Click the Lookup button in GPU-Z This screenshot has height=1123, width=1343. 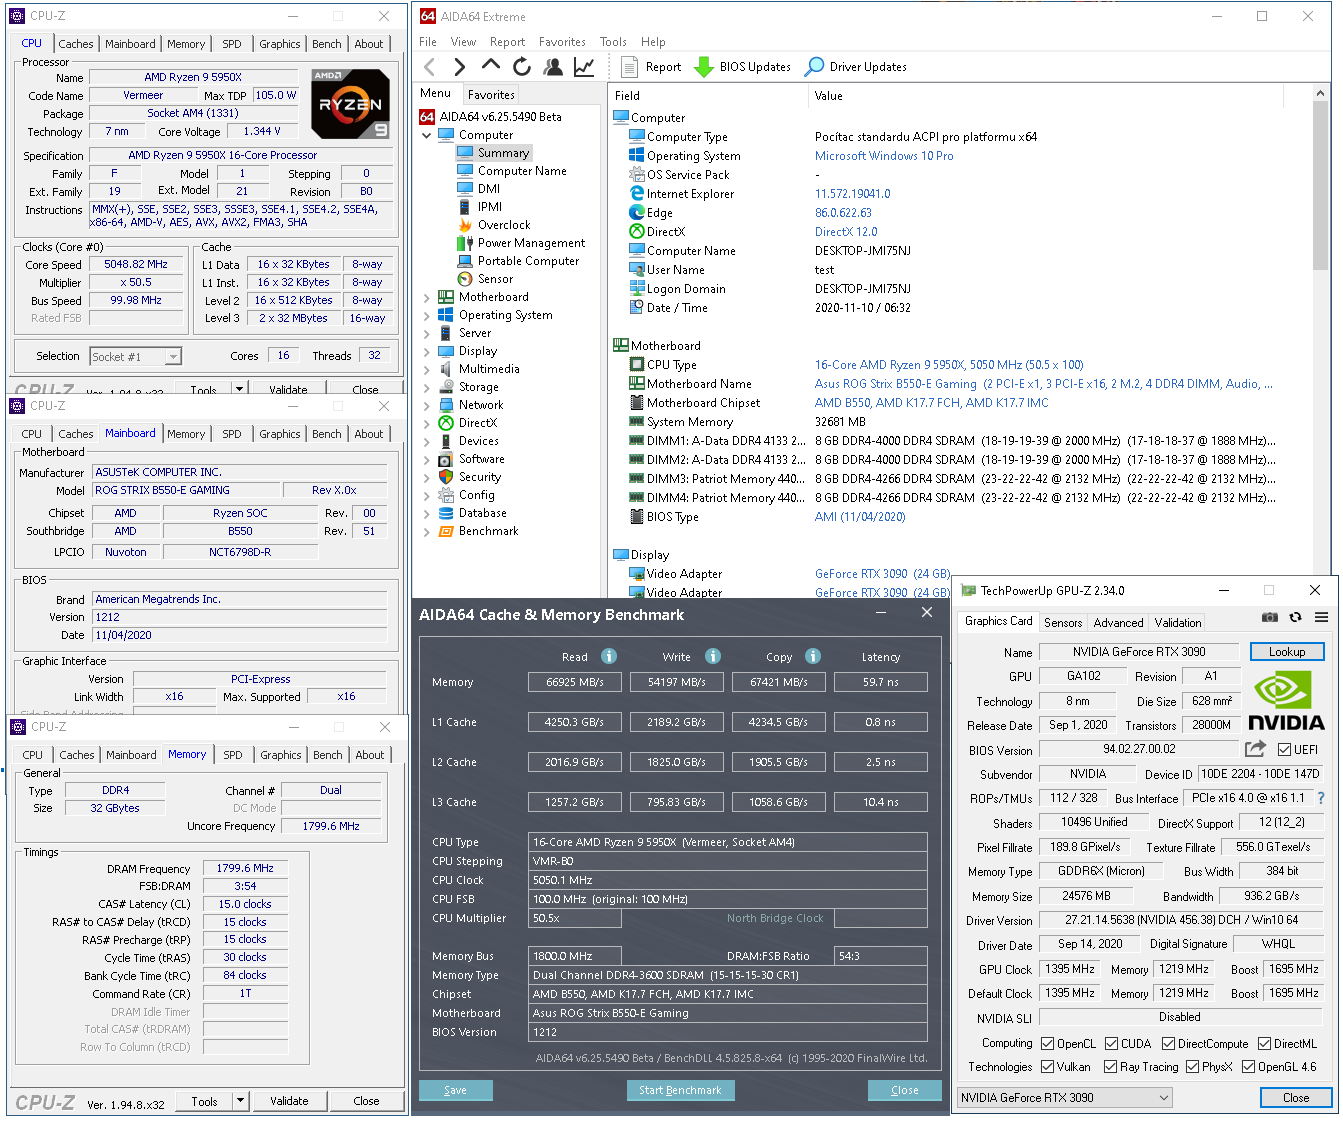(x=1287, y=652)
